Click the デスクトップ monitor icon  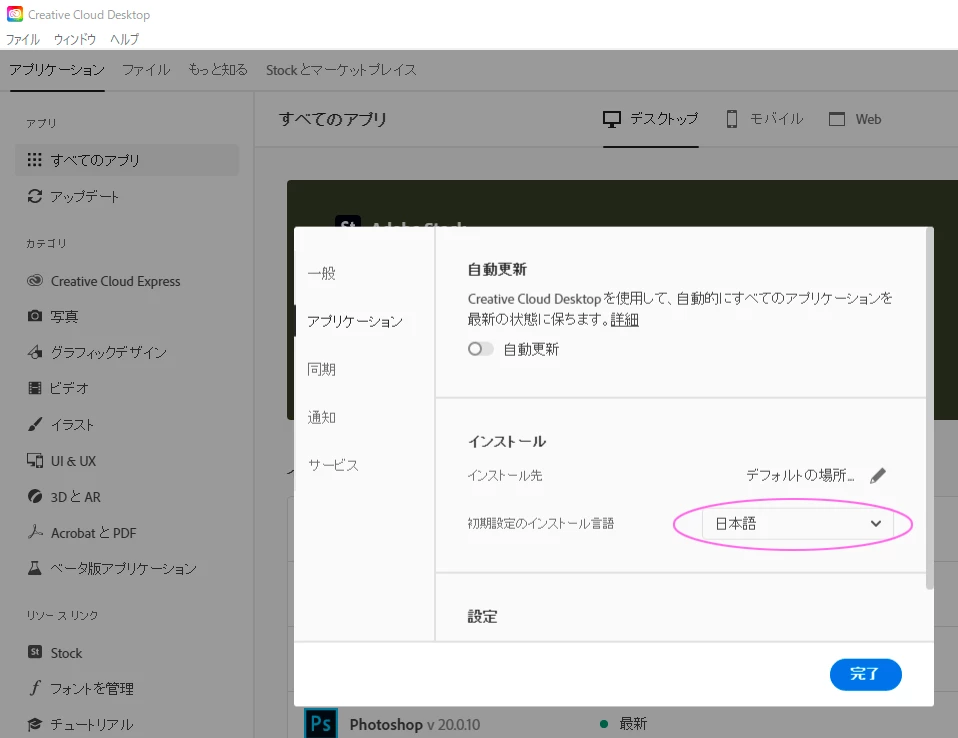[x=612, y=119]
